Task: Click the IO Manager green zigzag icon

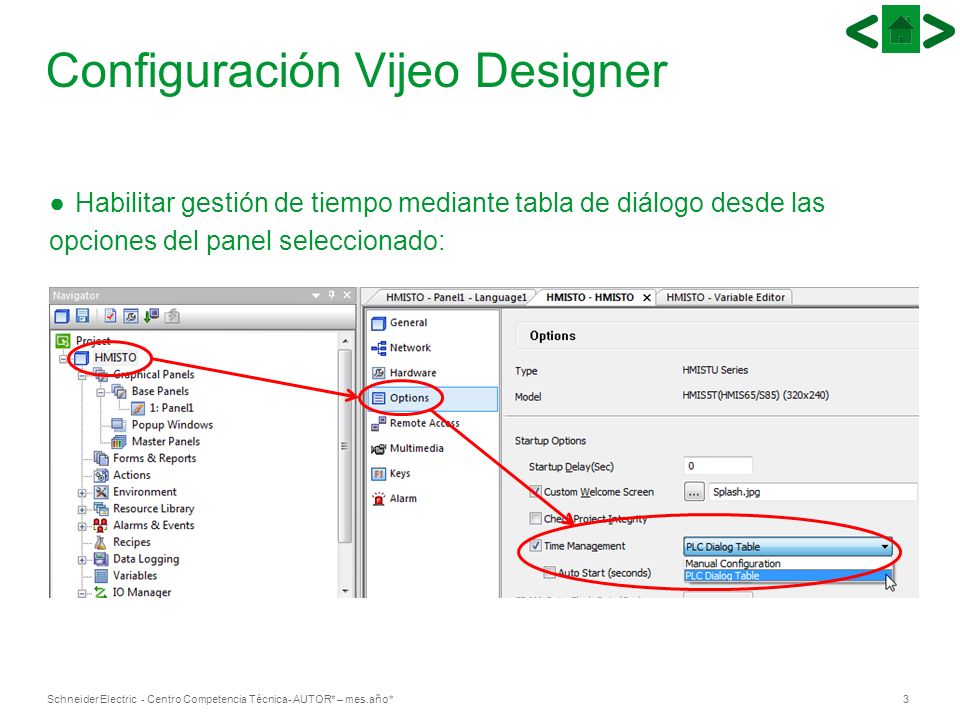Action: tap(101, 592)
